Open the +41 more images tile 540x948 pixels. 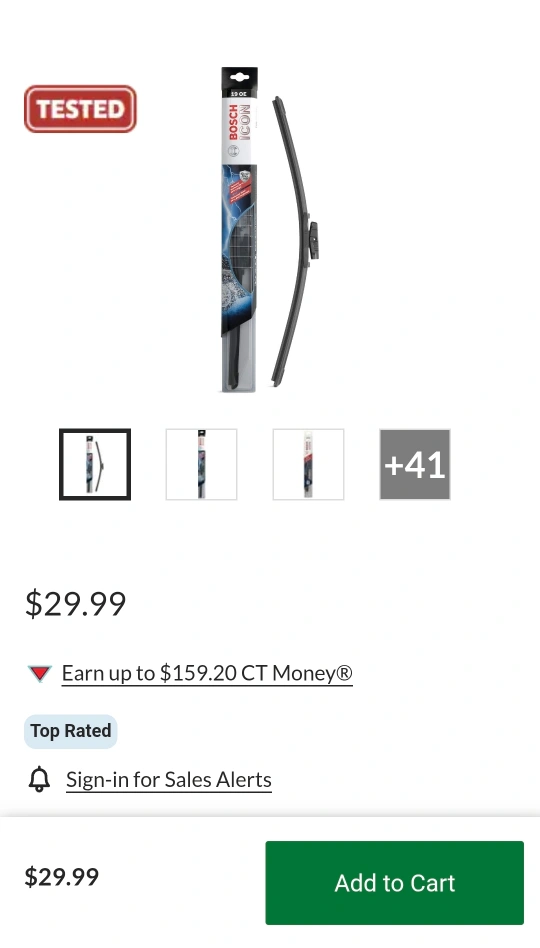pyautogui.click(x=415, y=464)
